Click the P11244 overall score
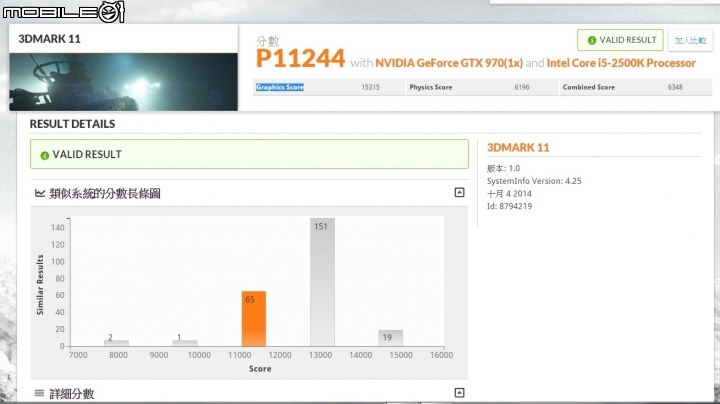The width and height of the screenshot is (720, 404). [300, 58]
